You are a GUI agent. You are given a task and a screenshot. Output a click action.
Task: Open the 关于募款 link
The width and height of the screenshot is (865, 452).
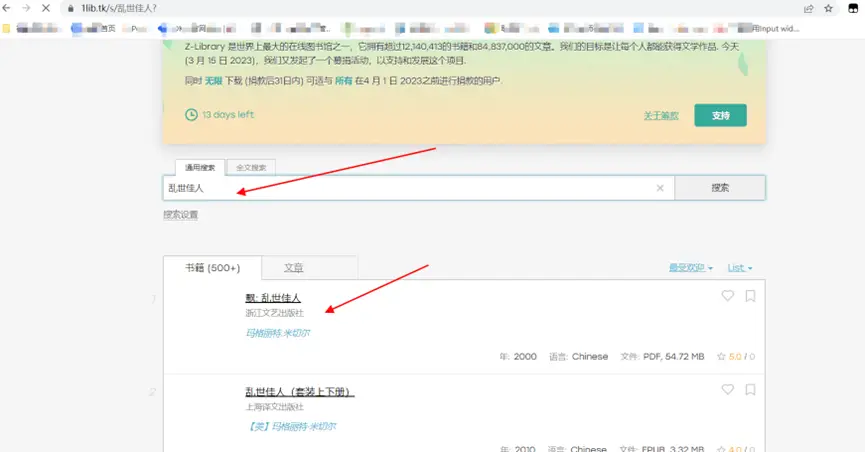pyautogui.click(x=661, y=115)
